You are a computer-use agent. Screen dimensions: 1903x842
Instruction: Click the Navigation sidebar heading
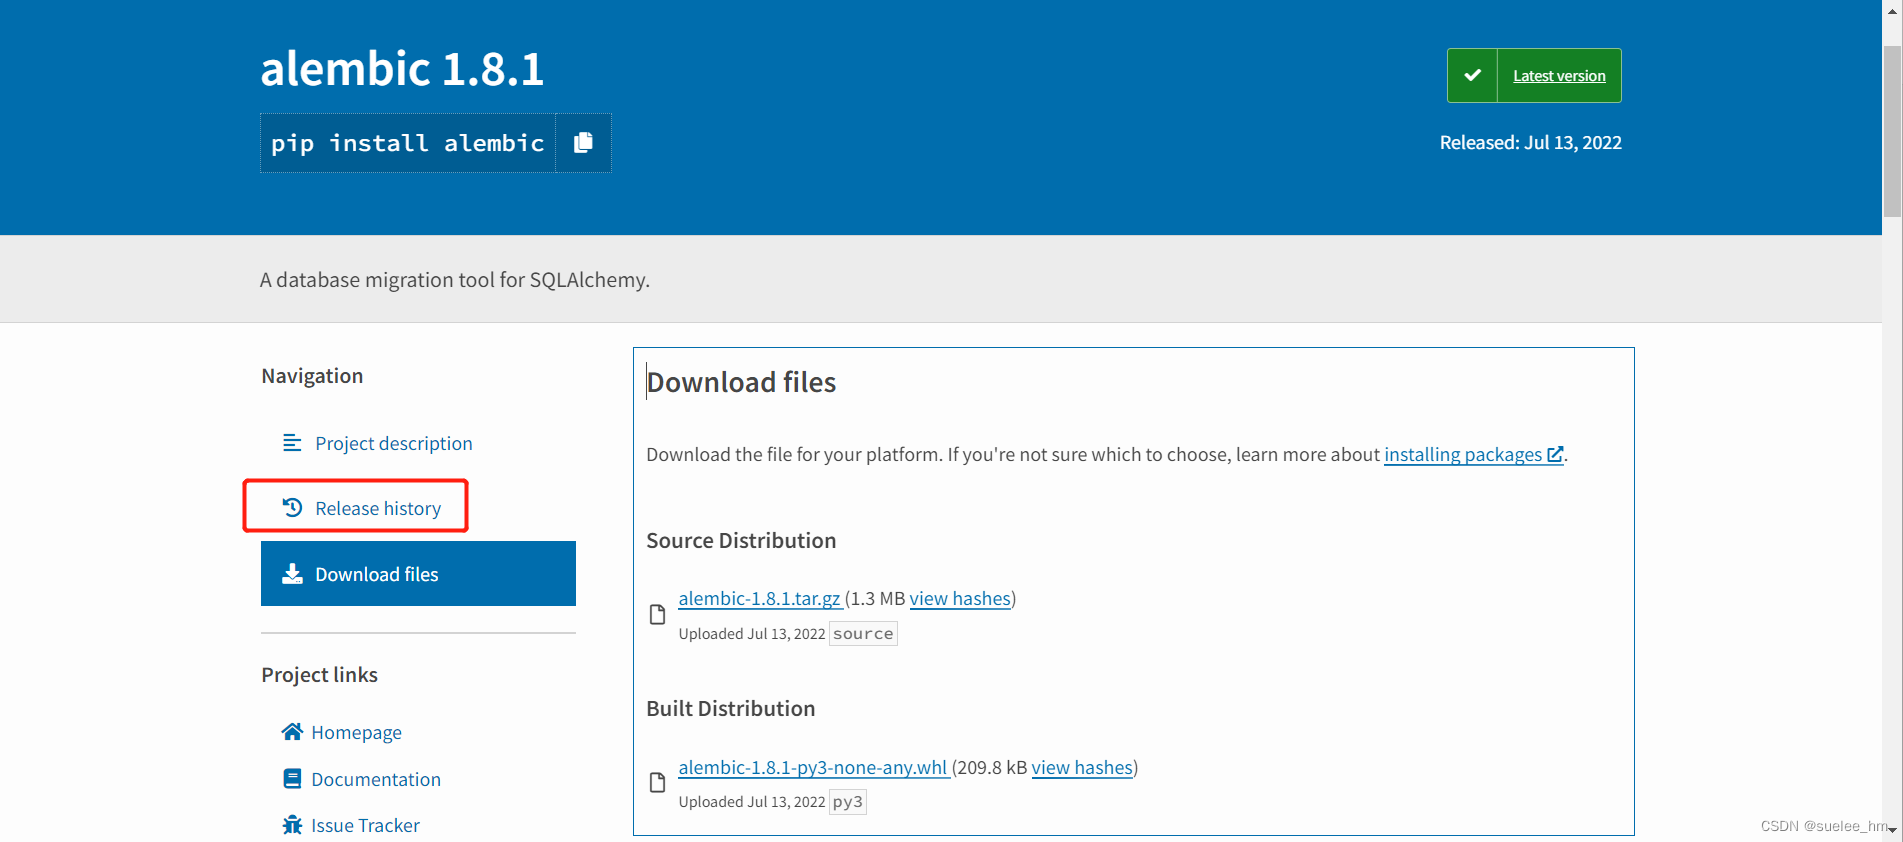pos(312,376)
